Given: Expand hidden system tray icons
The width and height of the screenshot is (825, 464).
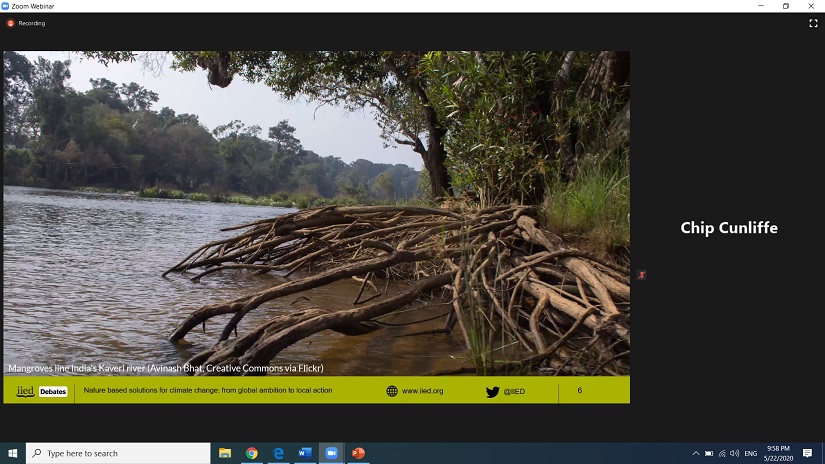Looking at the screenshot, I should point(696,453).
